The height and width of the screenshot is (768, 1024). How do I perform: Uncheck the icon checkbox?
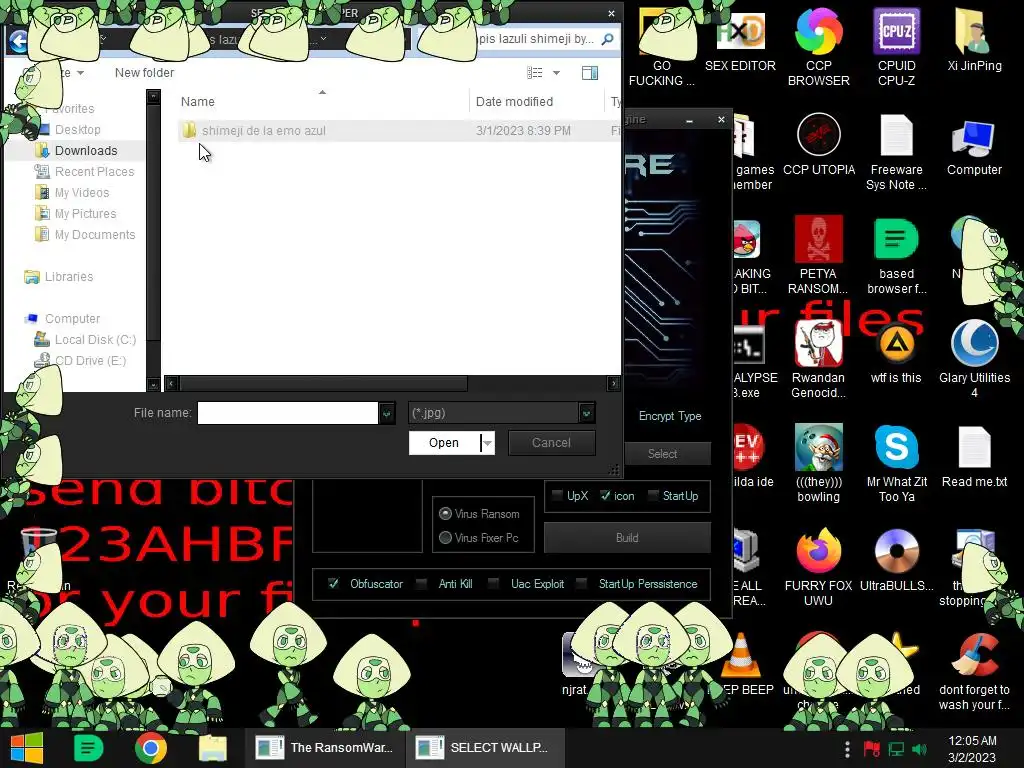605,496
